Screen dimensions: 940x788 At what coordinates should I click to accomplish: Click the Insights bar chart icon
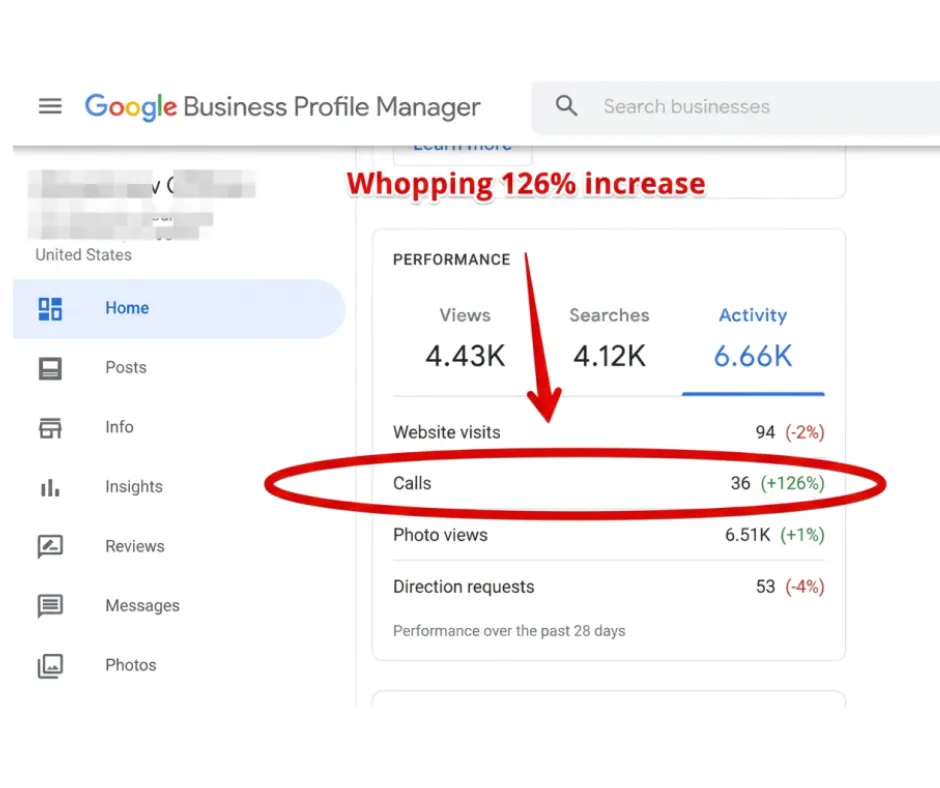[x=50, y=488]
